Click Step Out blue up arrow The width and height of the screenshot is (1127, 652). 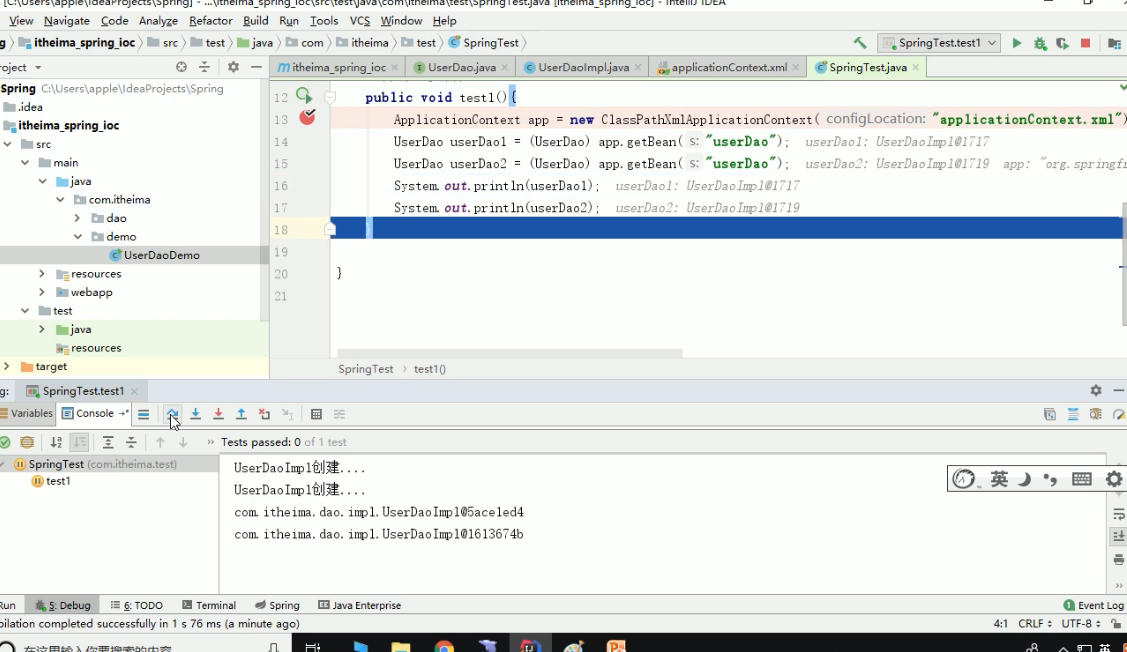pyautogui.click(x=242, y=414)
